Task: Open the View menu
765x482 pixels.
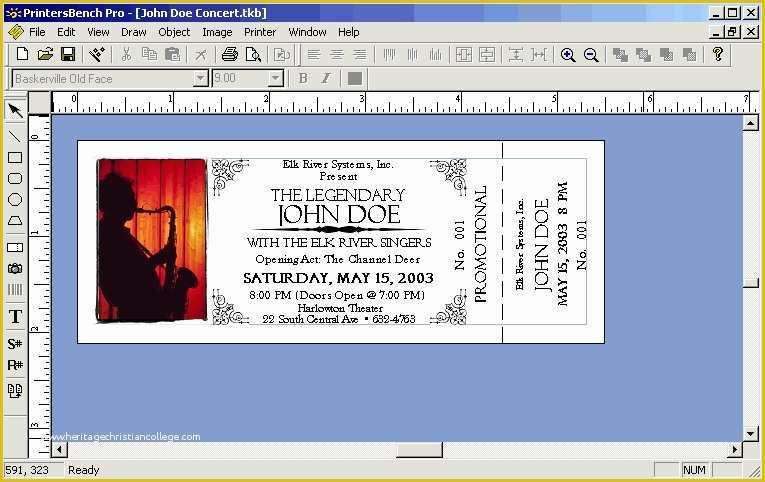Action: click(98, 32)
